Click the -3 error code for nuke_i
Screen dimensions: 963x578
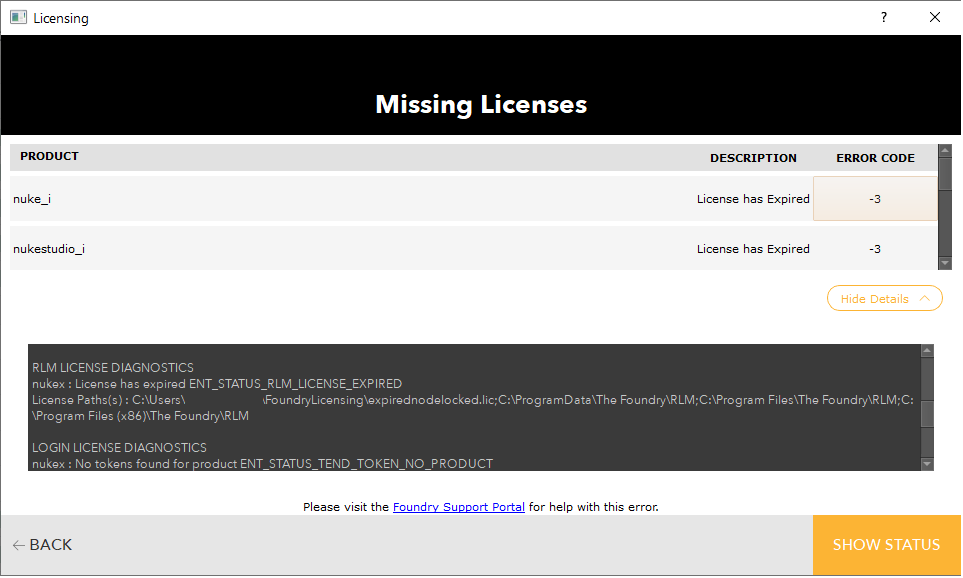875,199
